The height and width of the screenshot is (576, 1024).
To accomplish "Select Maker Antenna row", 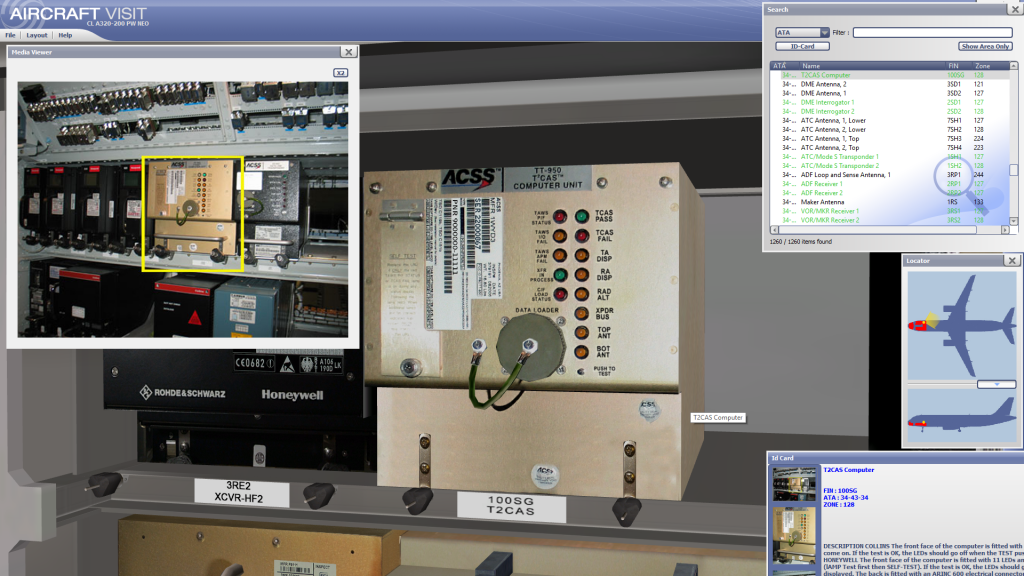I will 889,202.
